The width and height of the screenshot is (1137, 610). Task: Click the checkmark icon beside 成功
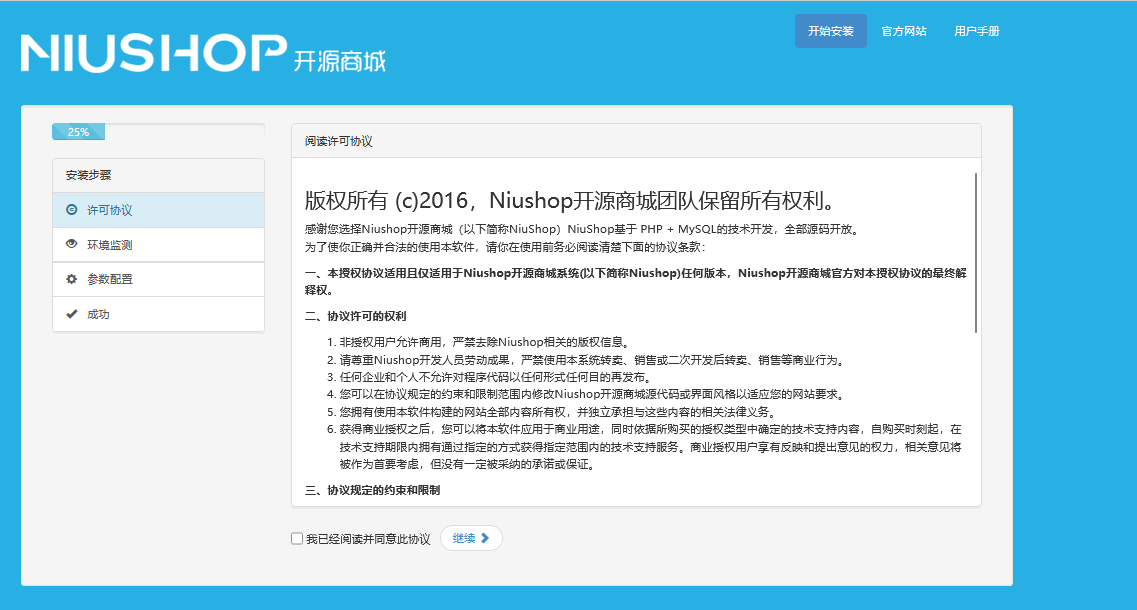[x=72, y=314]
